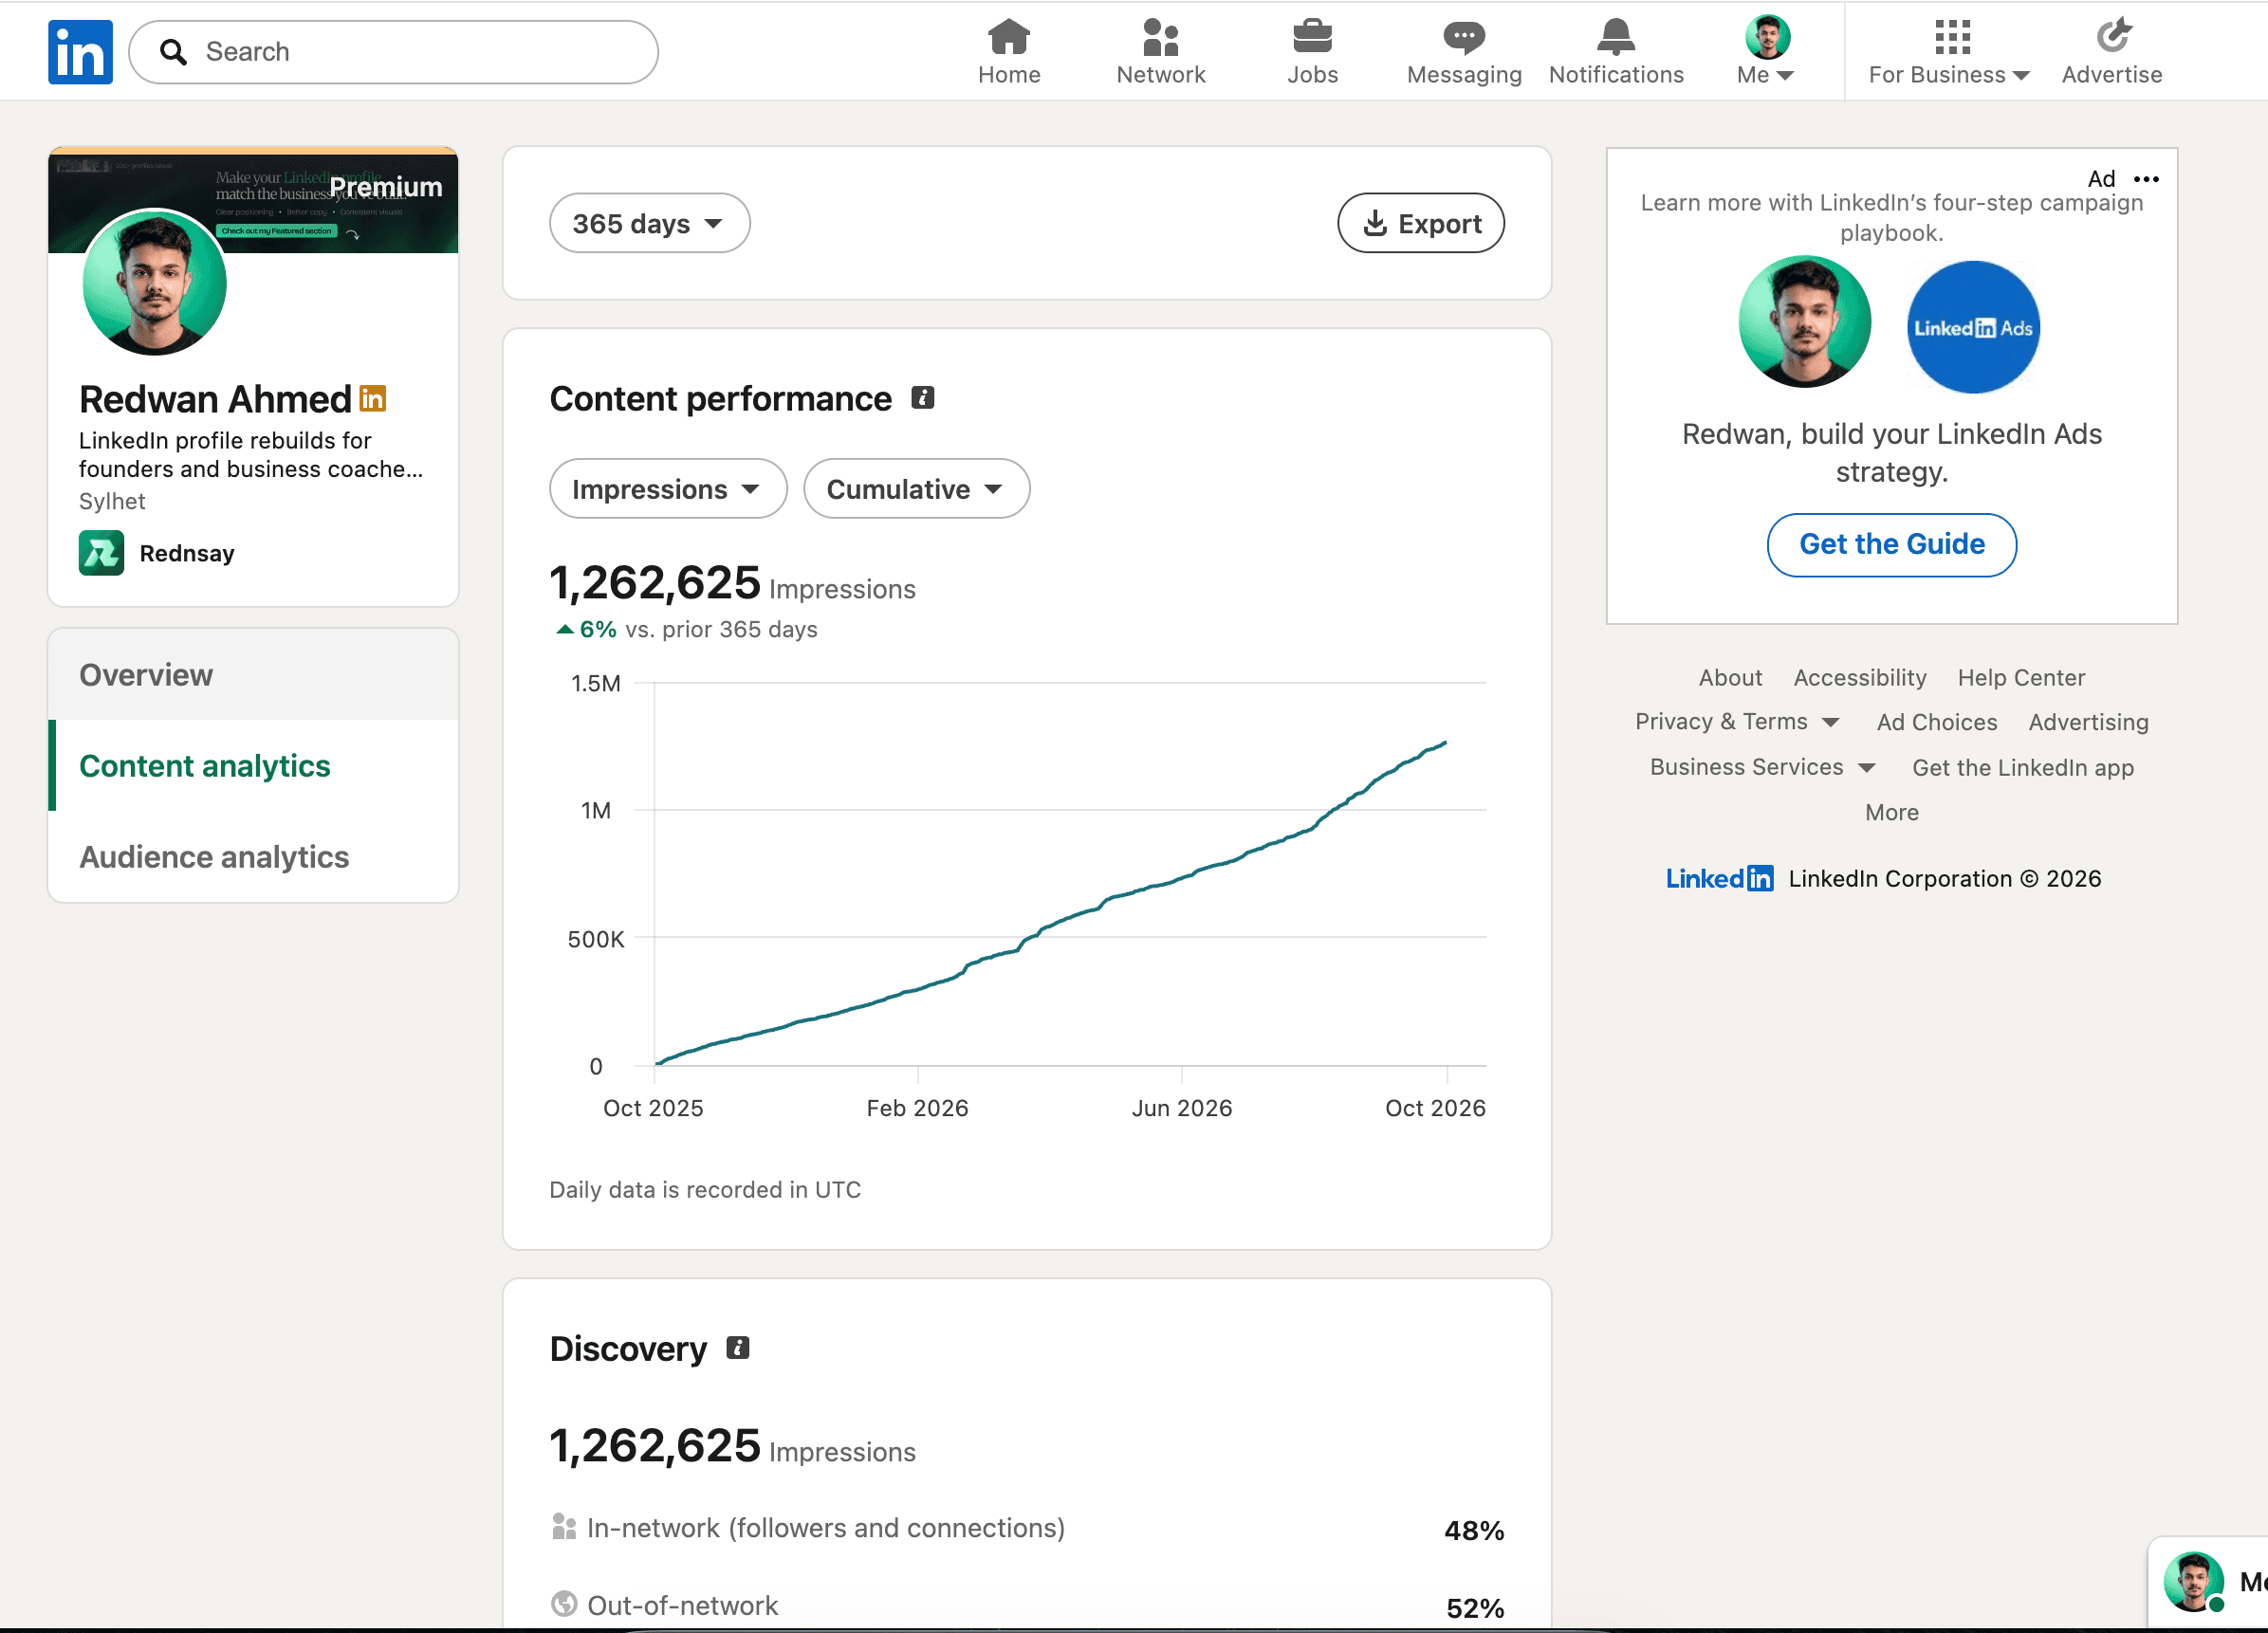The image size is (2268, 1633).
Task: Click the Content performance info icon
Action: click(x=923, y=398)
